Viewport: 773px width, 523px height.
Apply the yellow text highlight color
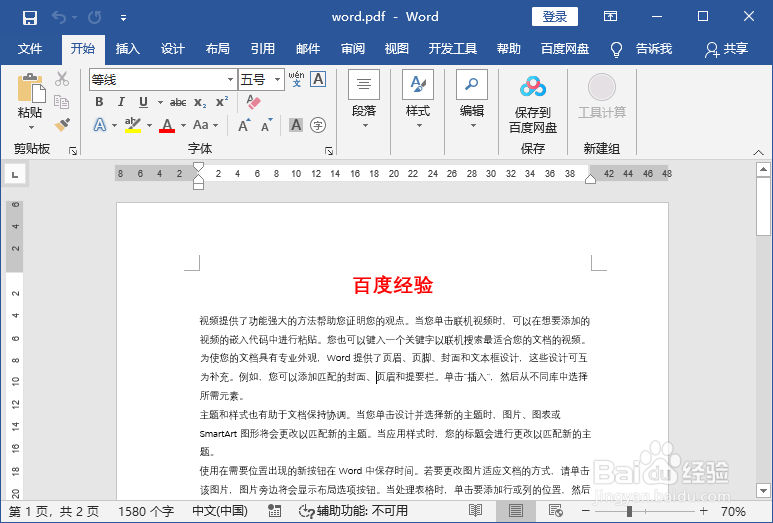coord(133,125)
